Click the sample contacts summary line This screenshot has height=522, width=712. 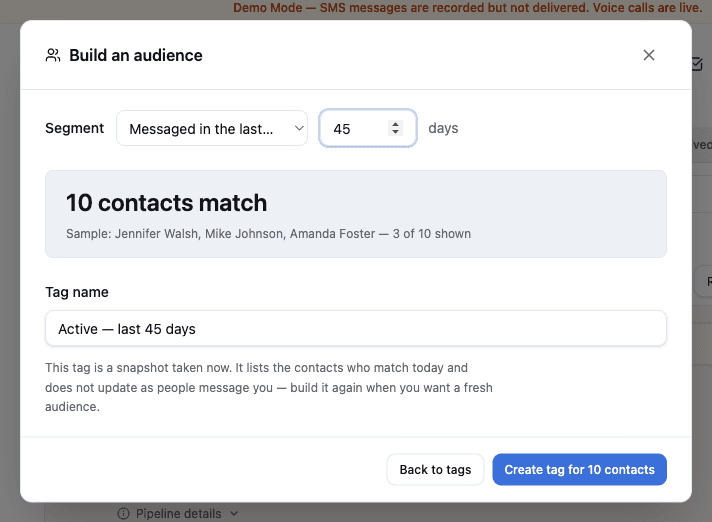pyautogui.click(x=268, y=234)
